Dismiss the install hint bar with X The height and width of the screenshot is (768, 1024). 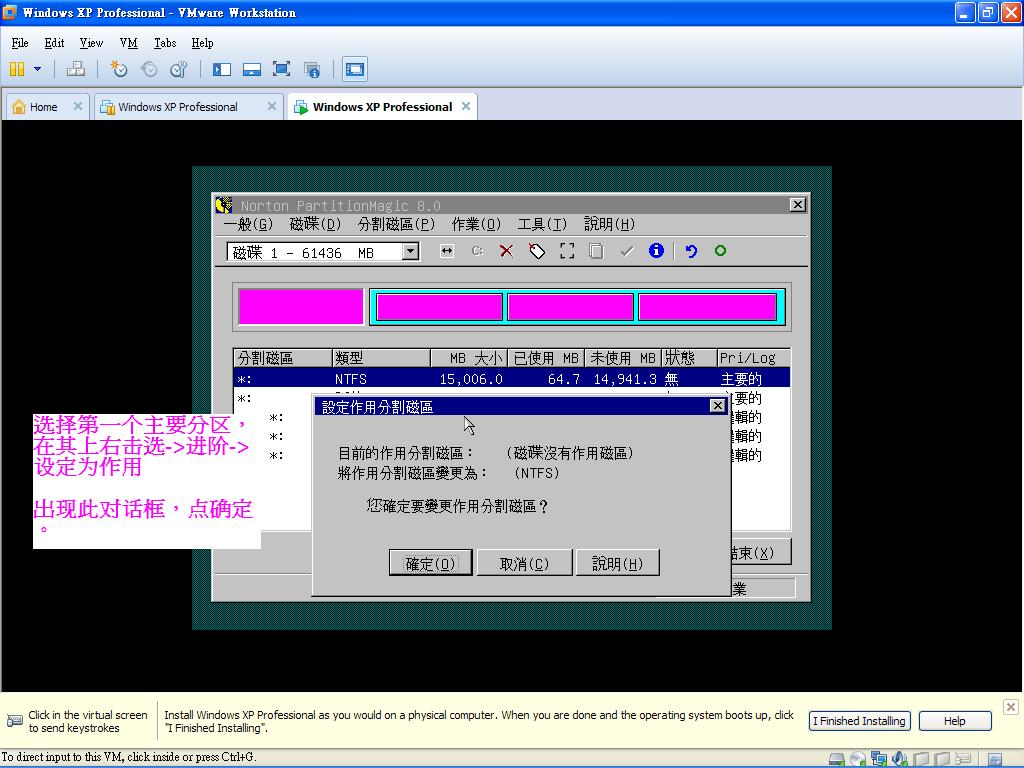1010,707
